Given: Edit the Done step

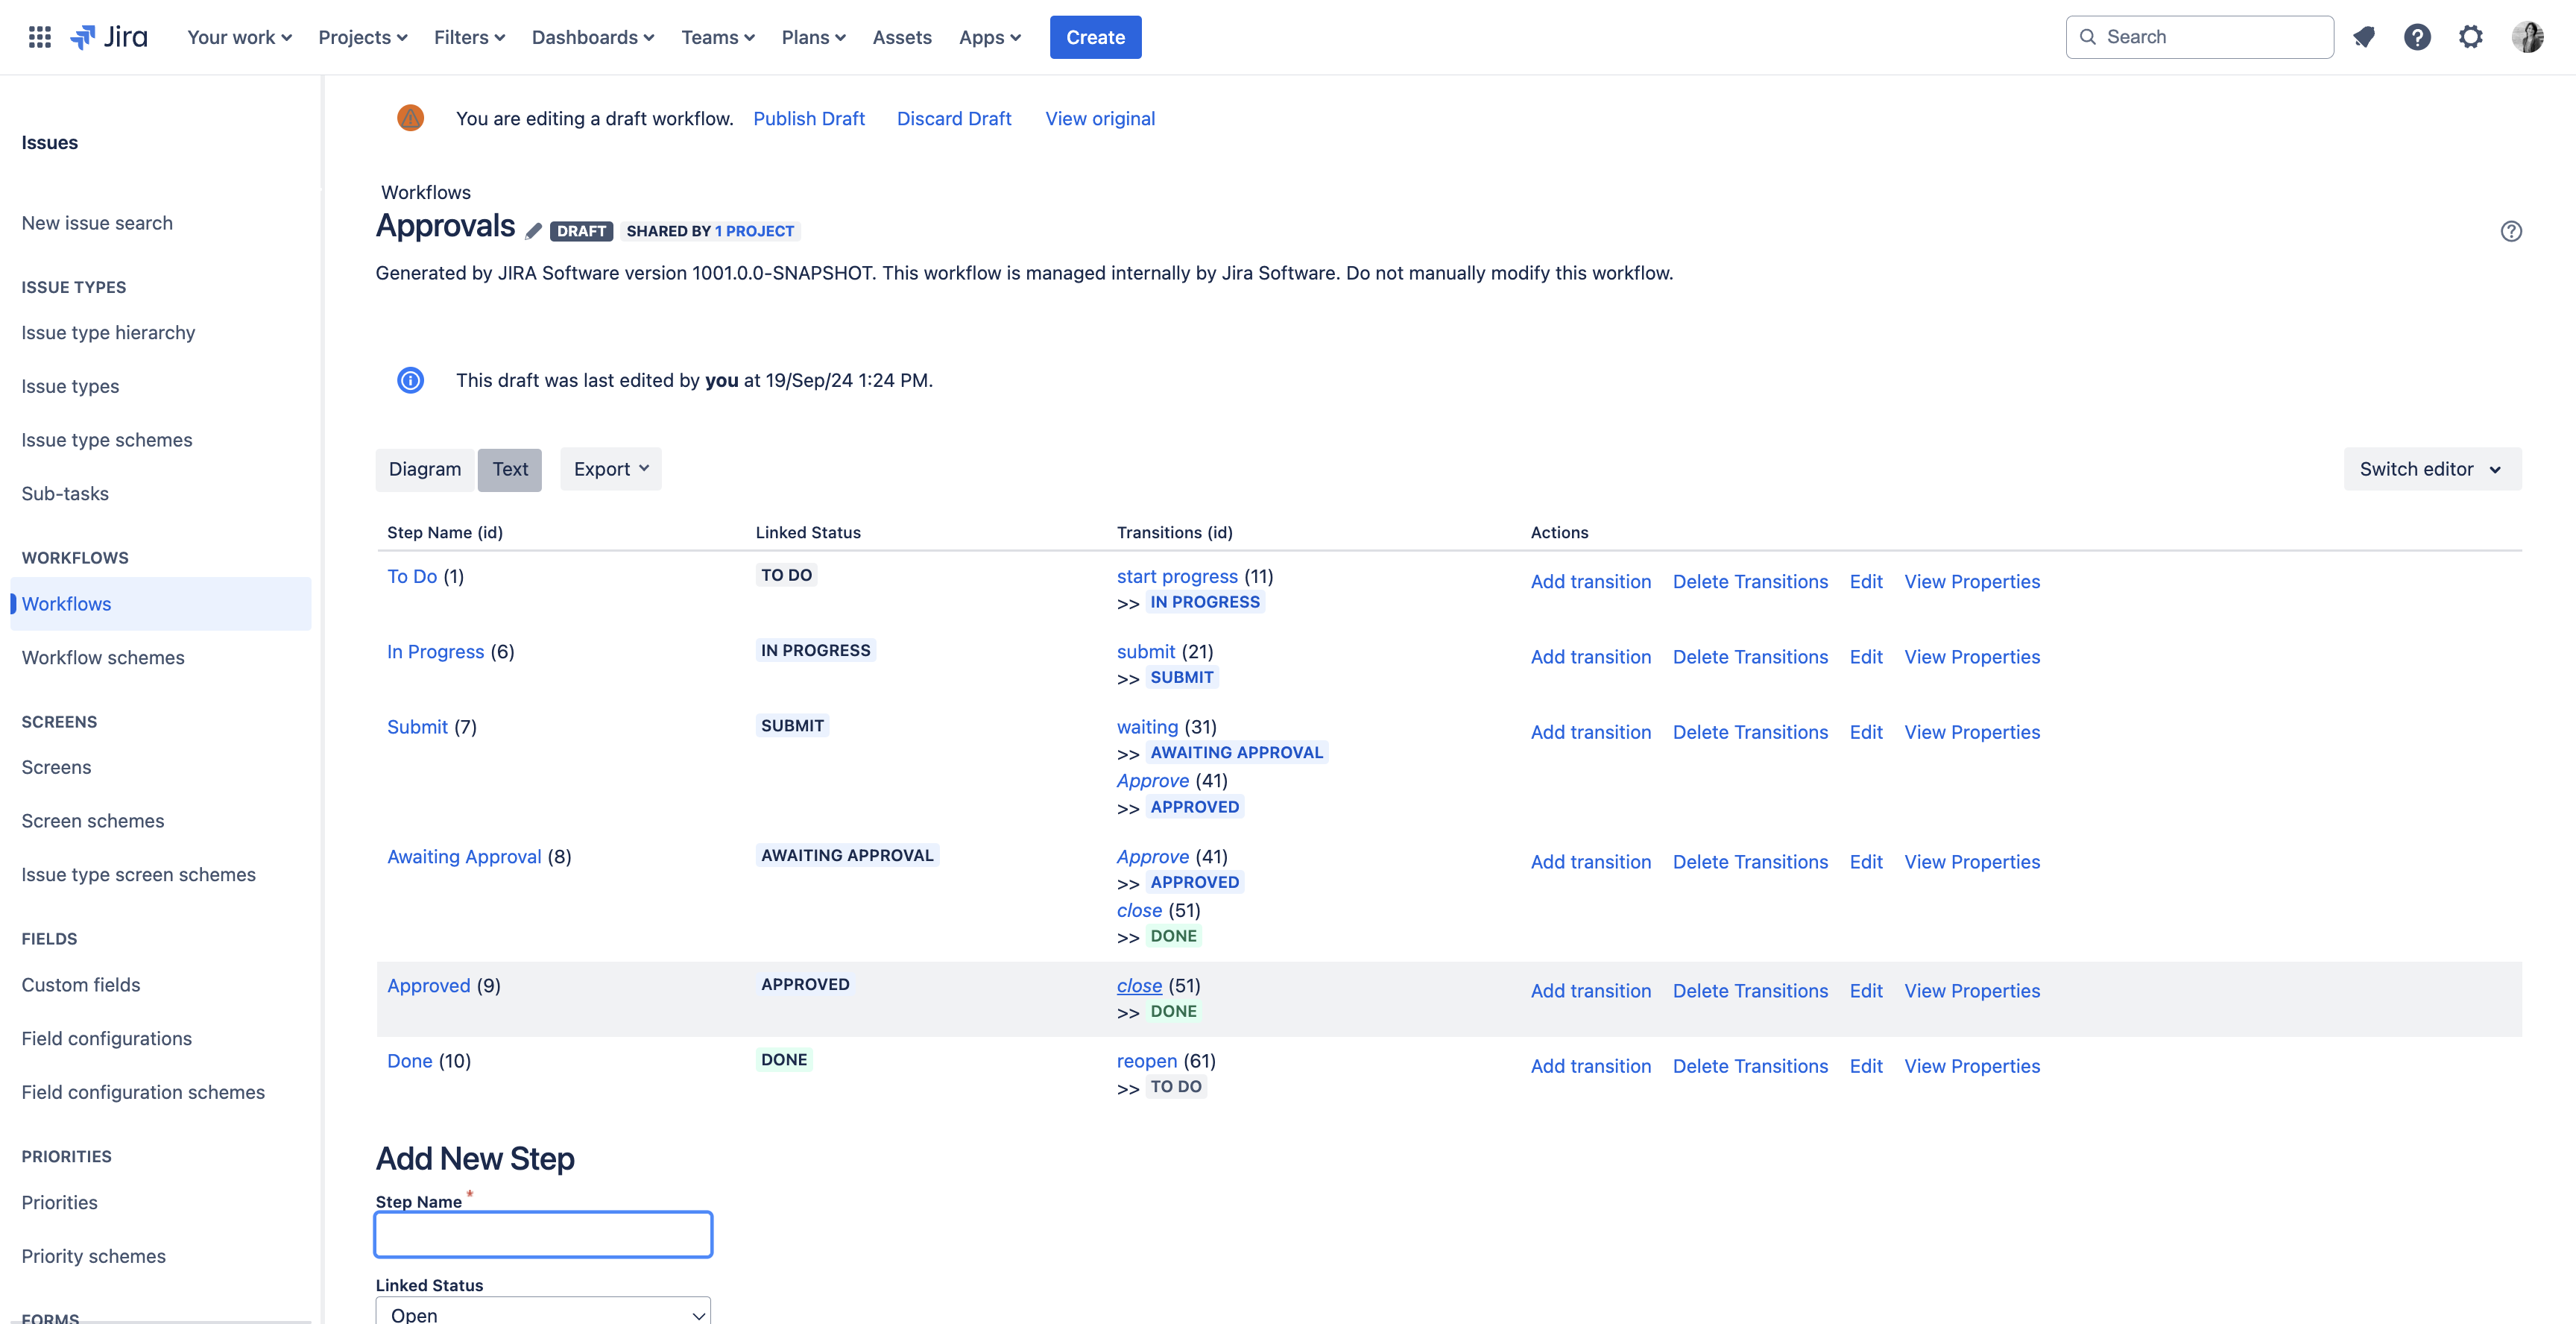Looking at the screenshot, I should tap(1866, 1066).
